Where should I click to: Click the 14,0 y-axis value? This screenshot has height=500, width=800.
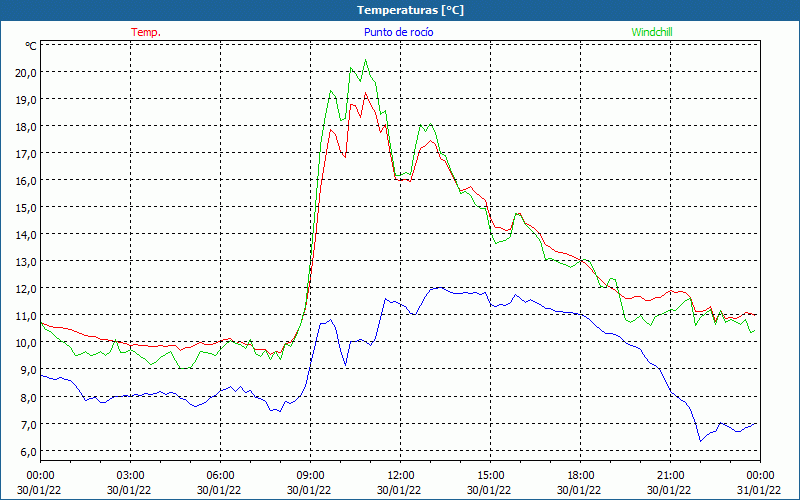point(27,235)
